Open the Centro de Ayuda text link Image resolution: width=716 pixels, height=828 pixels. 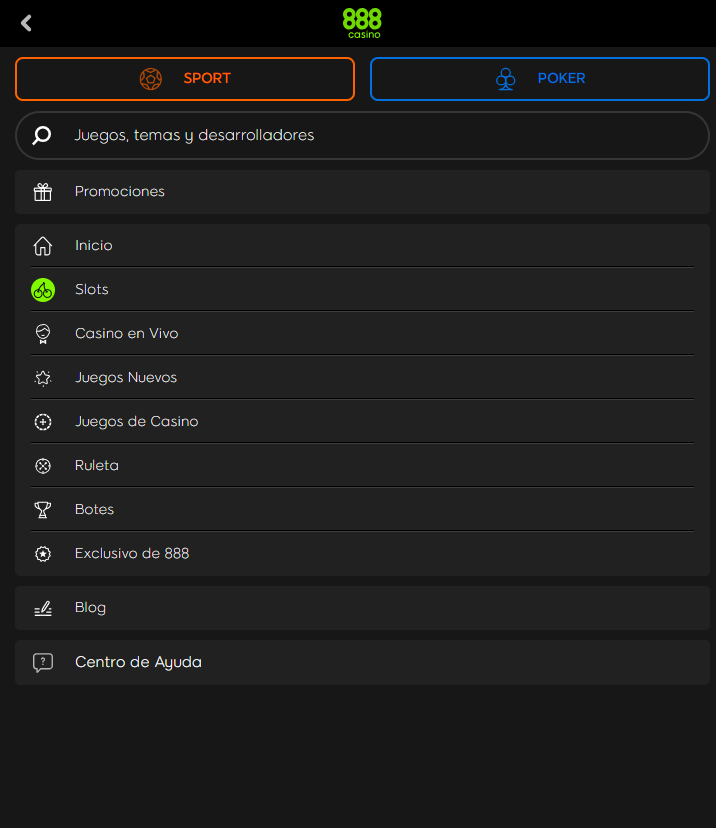point(138,662)
